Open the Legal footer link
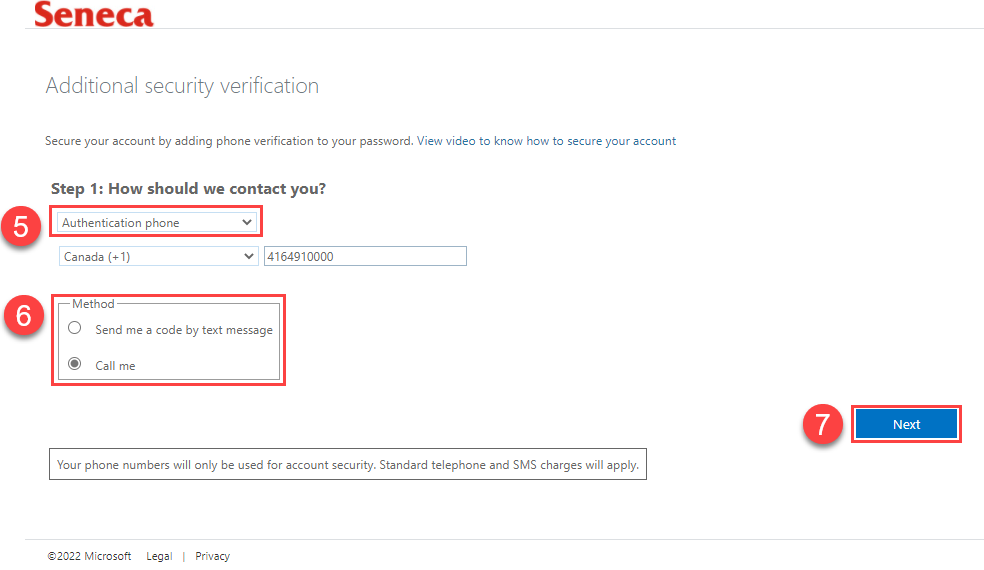Image resolution: width=984 pixels, height=570 pixels. pyautogui.click(x=159, y=556)
